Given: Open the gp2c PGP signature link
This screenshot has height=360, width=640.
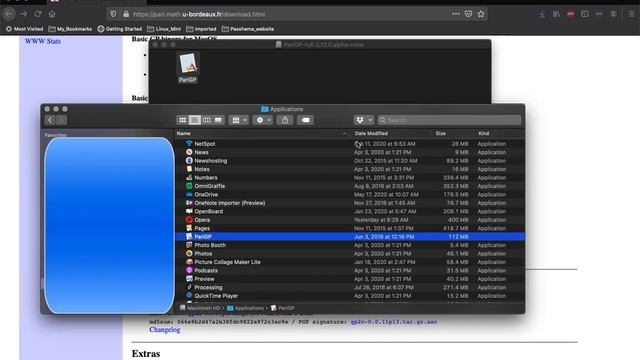Looking at the screenshot, I should (393, 322).
